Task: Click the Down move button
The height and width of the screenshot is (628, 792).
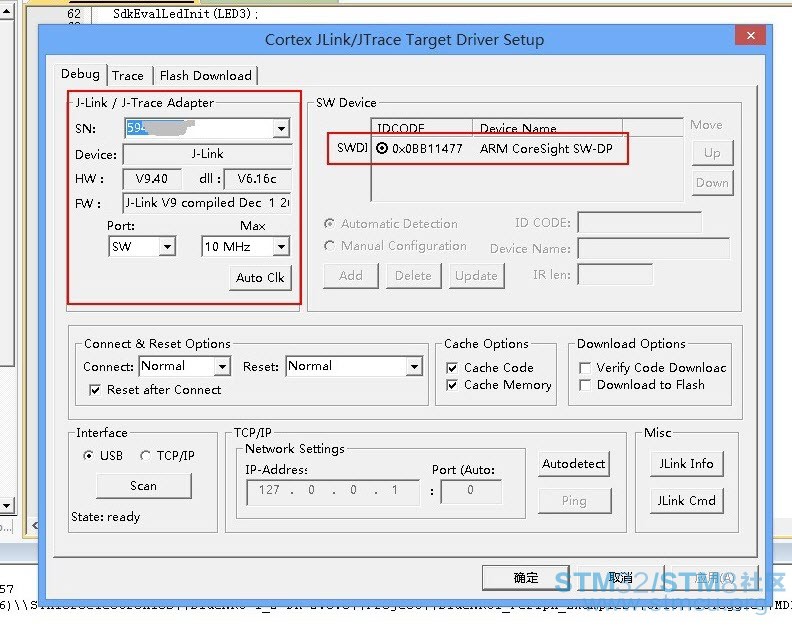Action: (x=712, y=182)
